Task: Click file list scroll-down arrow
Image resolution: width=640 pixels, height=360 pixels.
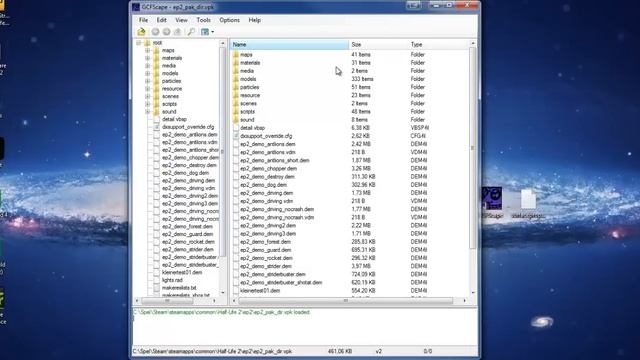Action: (x=473, y=292)
